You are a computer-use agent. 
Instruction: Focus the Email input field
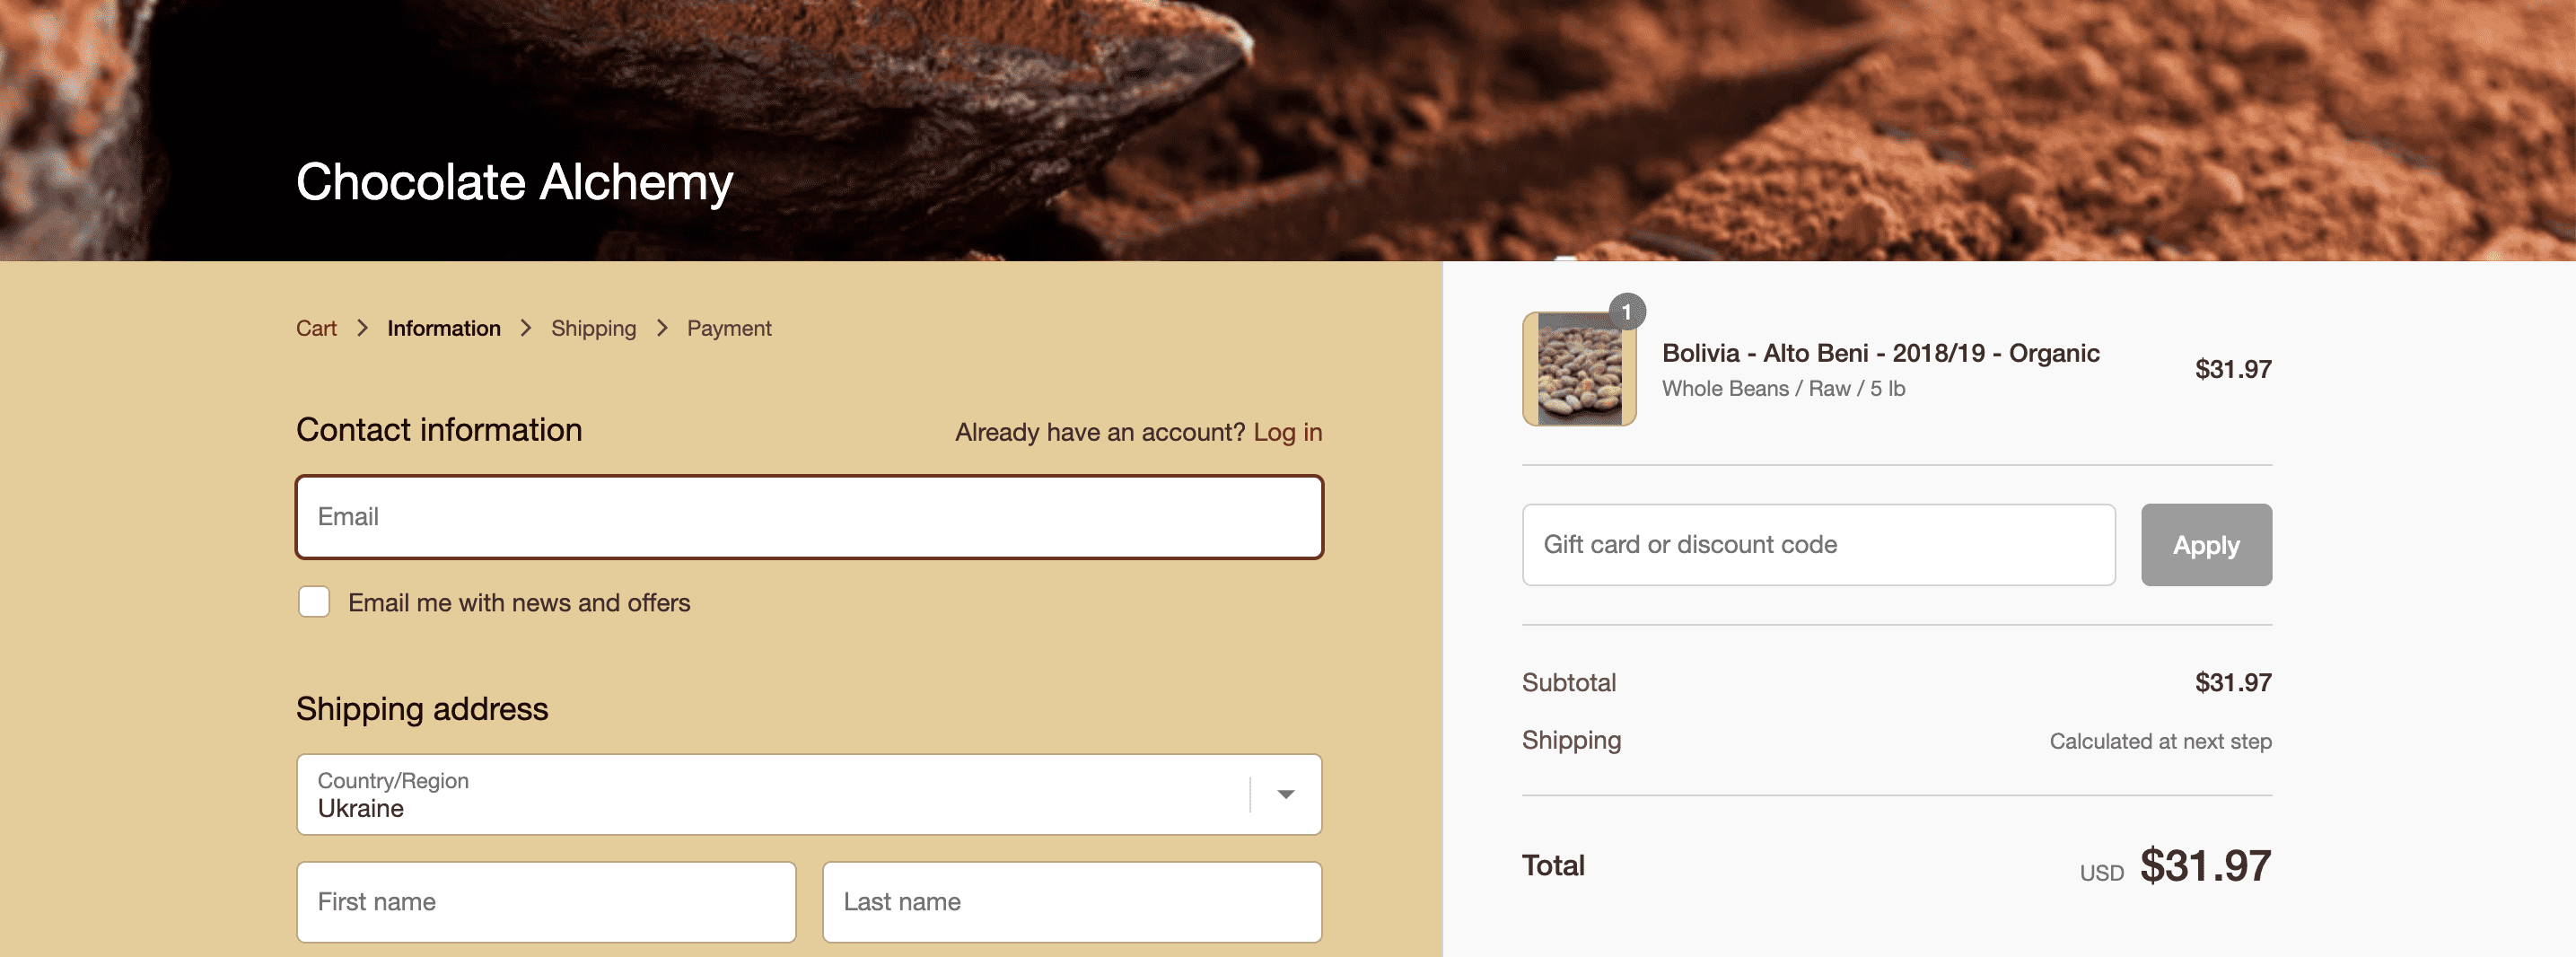(809, 517)
